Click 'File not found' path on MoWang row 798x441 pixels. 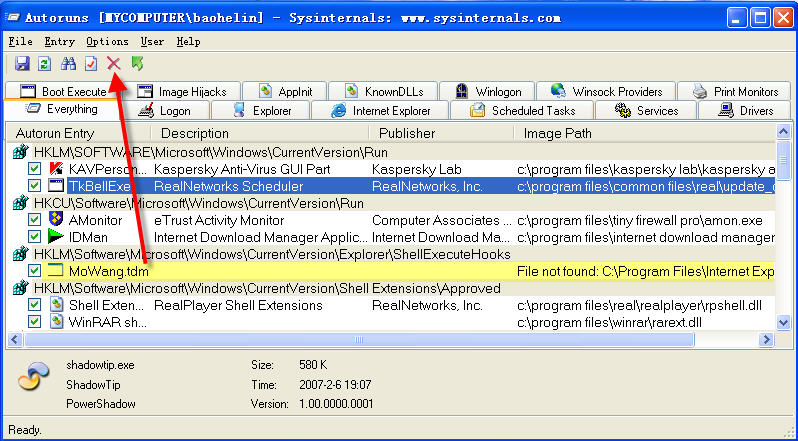point(645,271)
